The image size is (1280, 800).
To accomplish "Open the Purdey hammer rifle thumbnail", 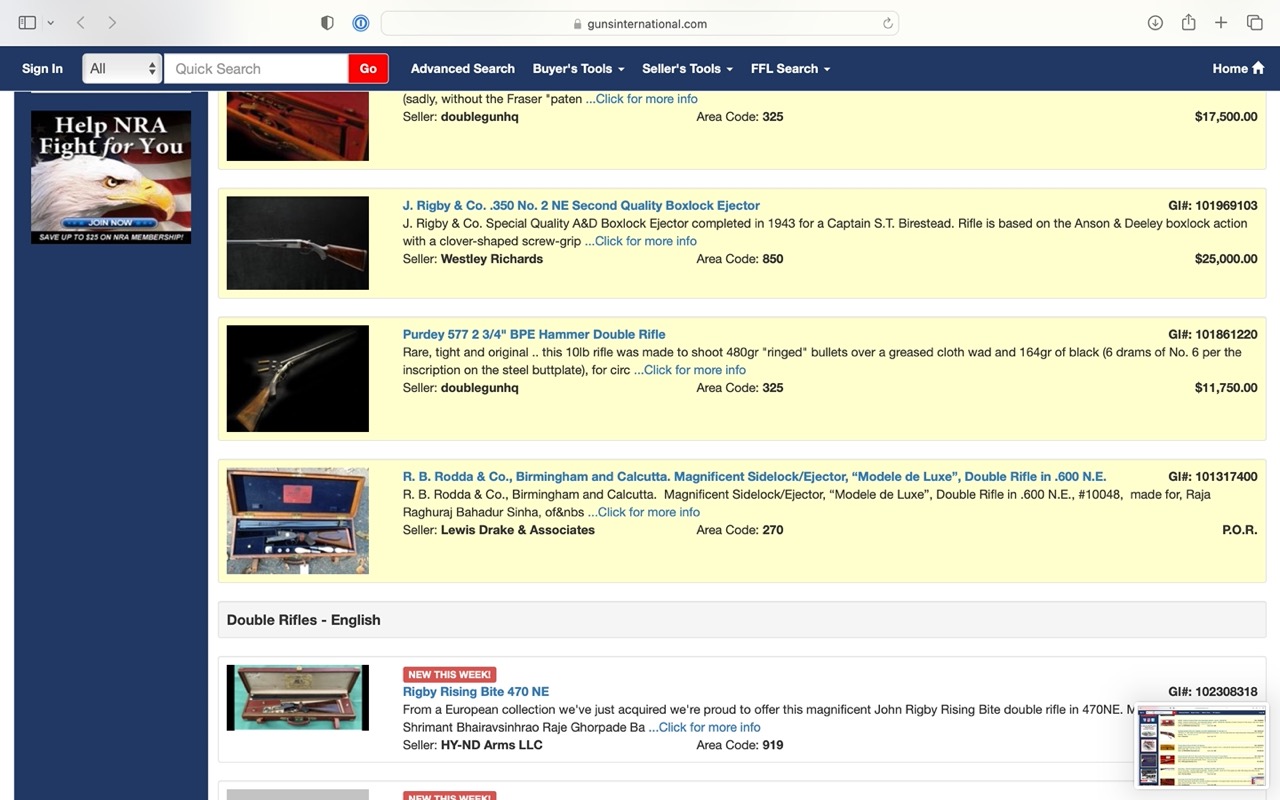I will pyautogui.click(x=297, y=378).
